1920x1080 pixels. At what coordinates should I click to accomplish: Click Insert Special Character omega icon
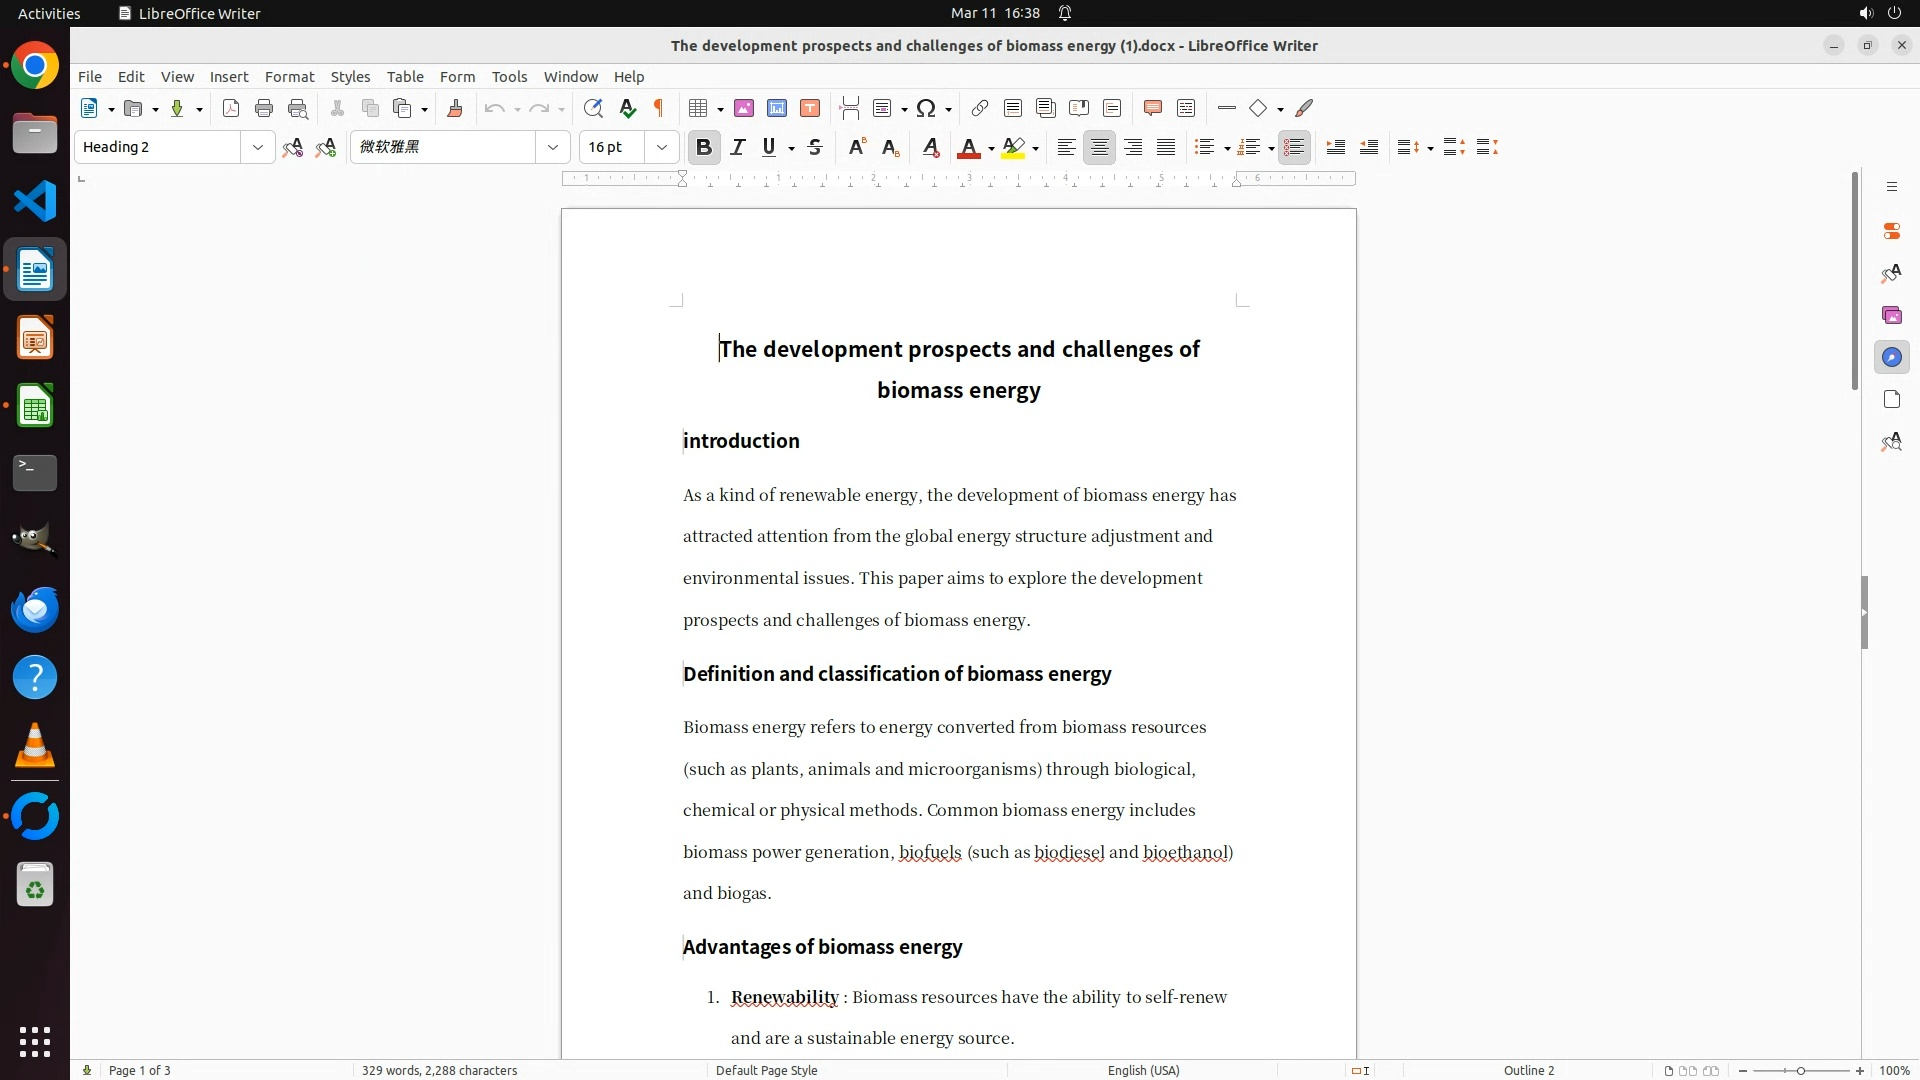tap(926, 109)
